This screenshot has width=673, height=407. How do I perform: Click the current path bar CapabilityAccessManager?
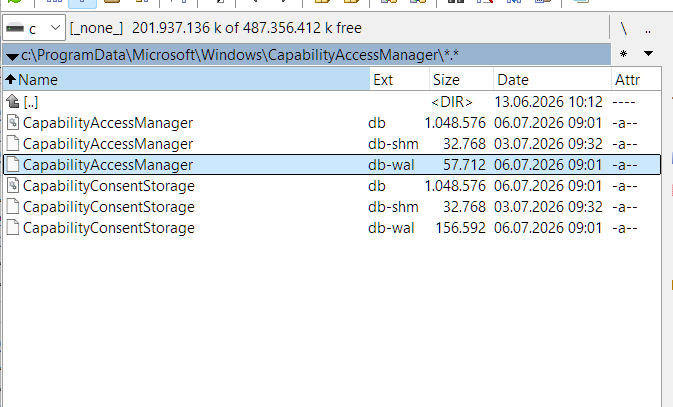307,55
